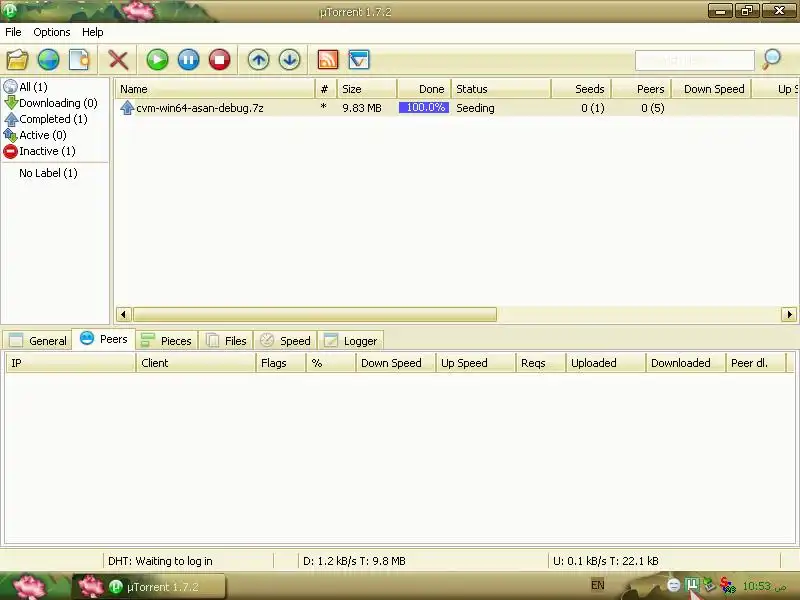Switch to the Logger tab

(x=351, y=341)
